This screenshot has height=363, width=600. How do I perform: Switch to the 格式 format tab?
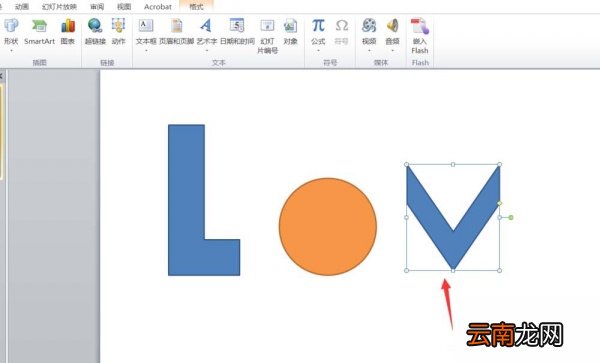tap(196, 7)
